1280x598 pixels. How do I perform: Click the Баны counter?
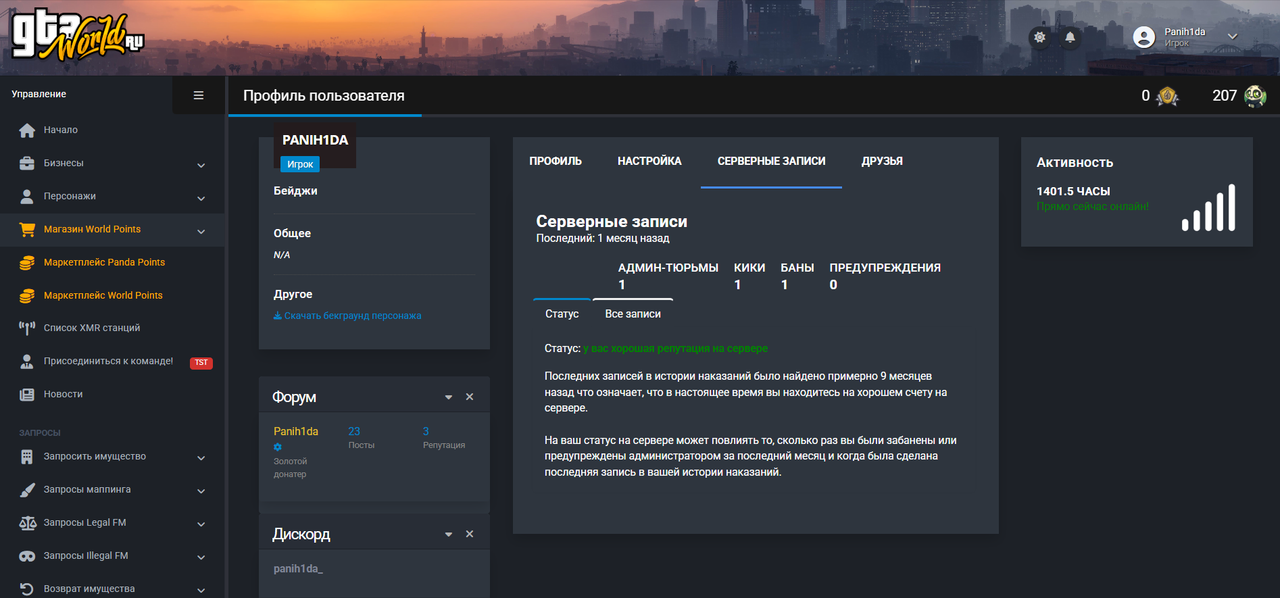click(797, 276)
